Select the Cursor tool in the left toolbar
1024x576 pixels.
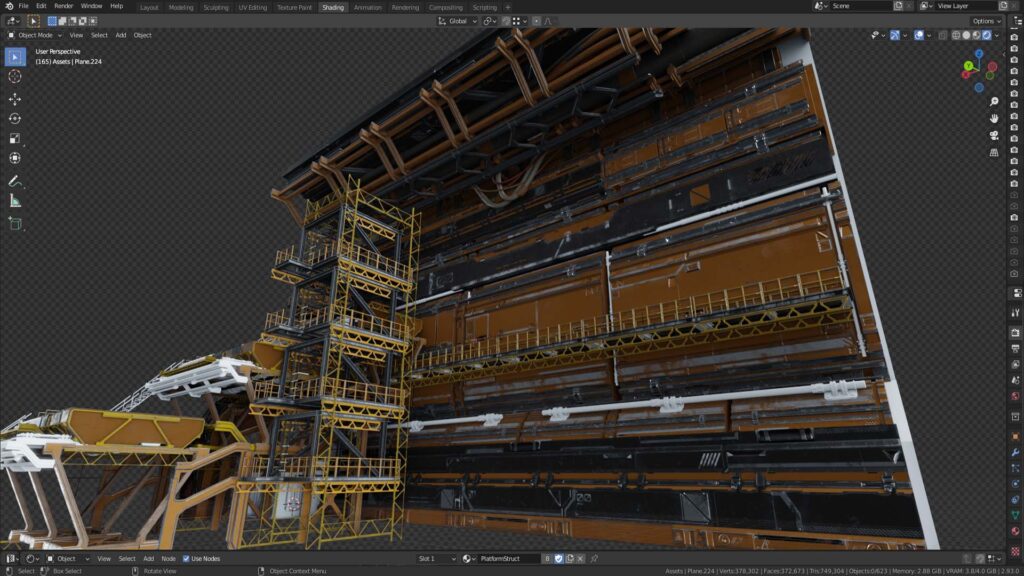point(15,76)
